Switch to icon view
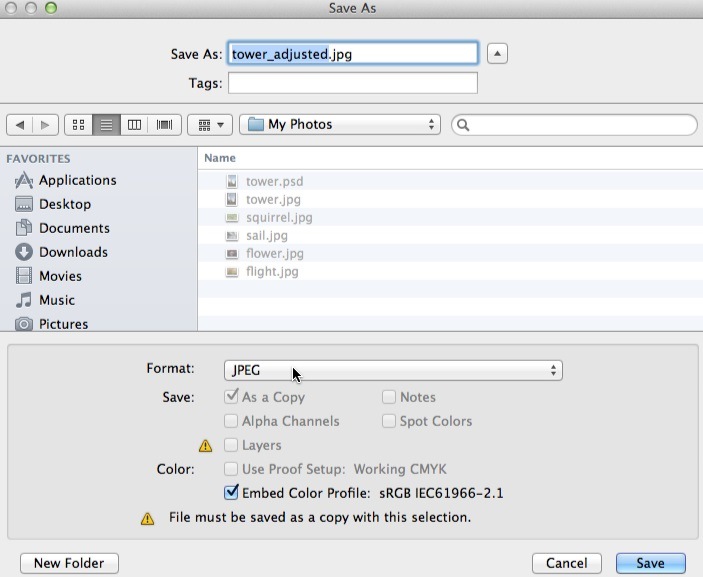Image resolution: width=703 pixels, height=577 pixels. coord(78,125)
